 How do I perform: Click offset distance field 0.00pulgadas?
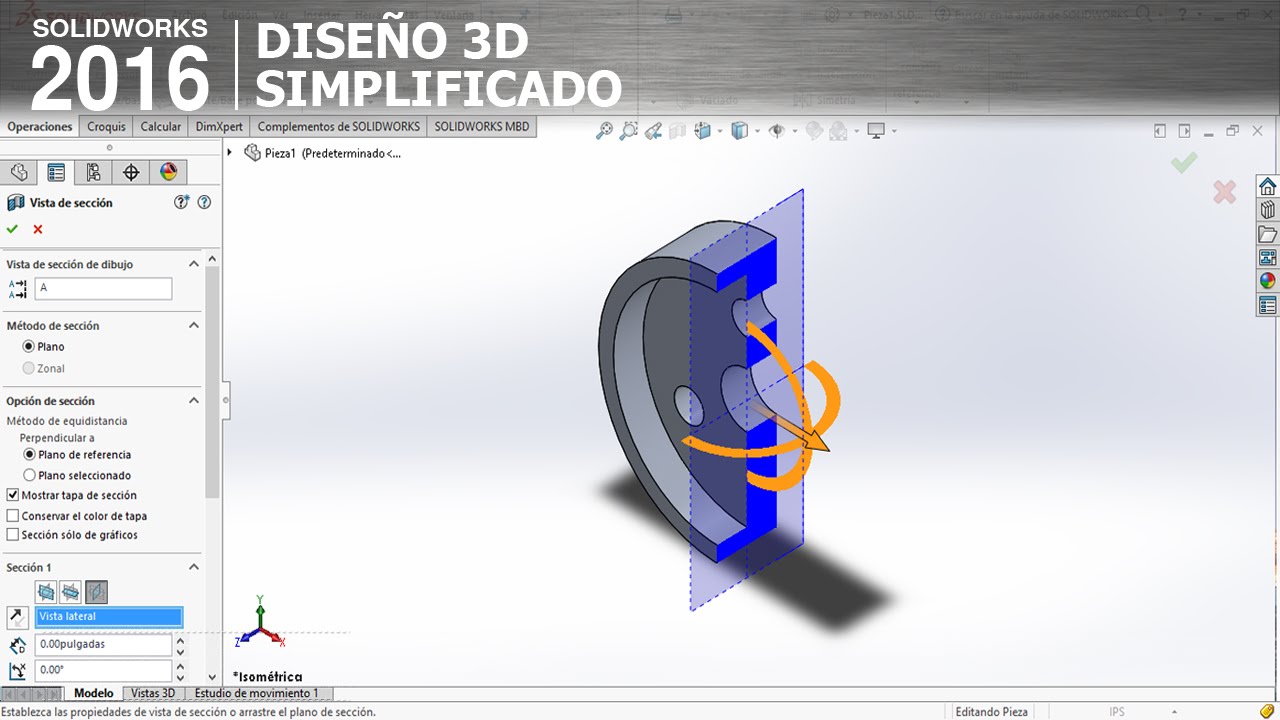click(x=103, y=644)
